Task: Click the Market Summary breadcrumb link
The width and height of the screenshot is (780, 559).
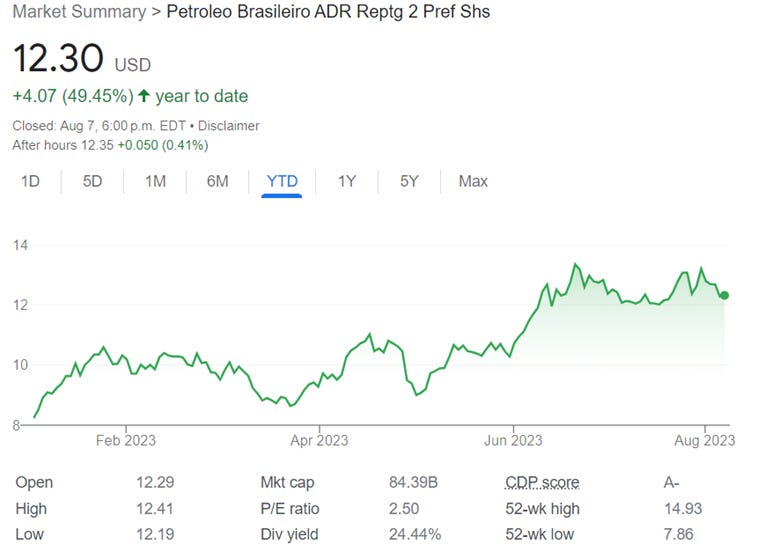Action: pos(80,11)
